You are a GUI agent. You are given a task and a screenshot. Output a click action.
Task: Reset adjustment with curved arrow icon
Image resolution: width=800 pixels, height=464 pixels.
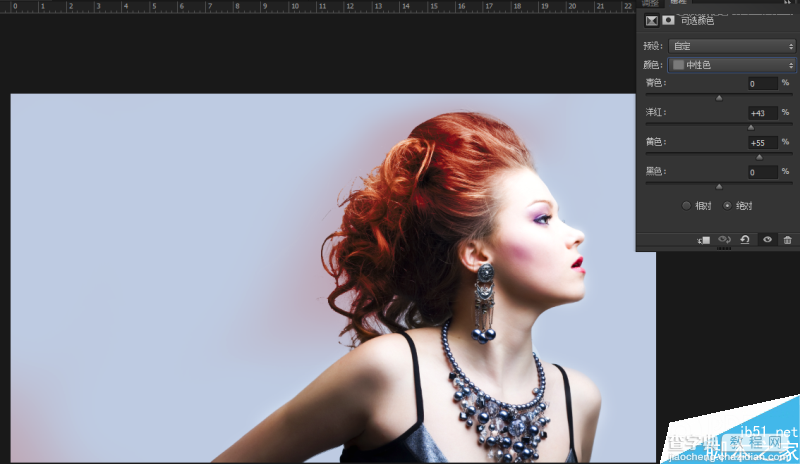click(745, 239)
